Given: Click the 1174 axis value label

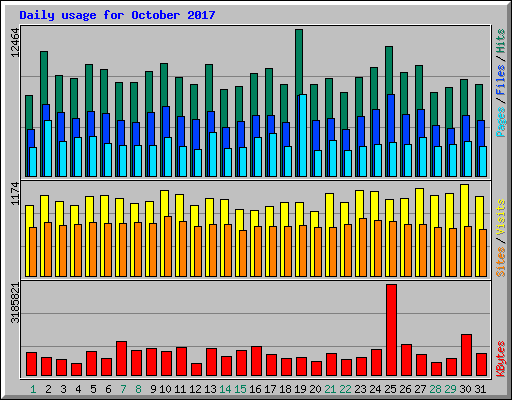Looking at the screenshot, I should [15, 193].
